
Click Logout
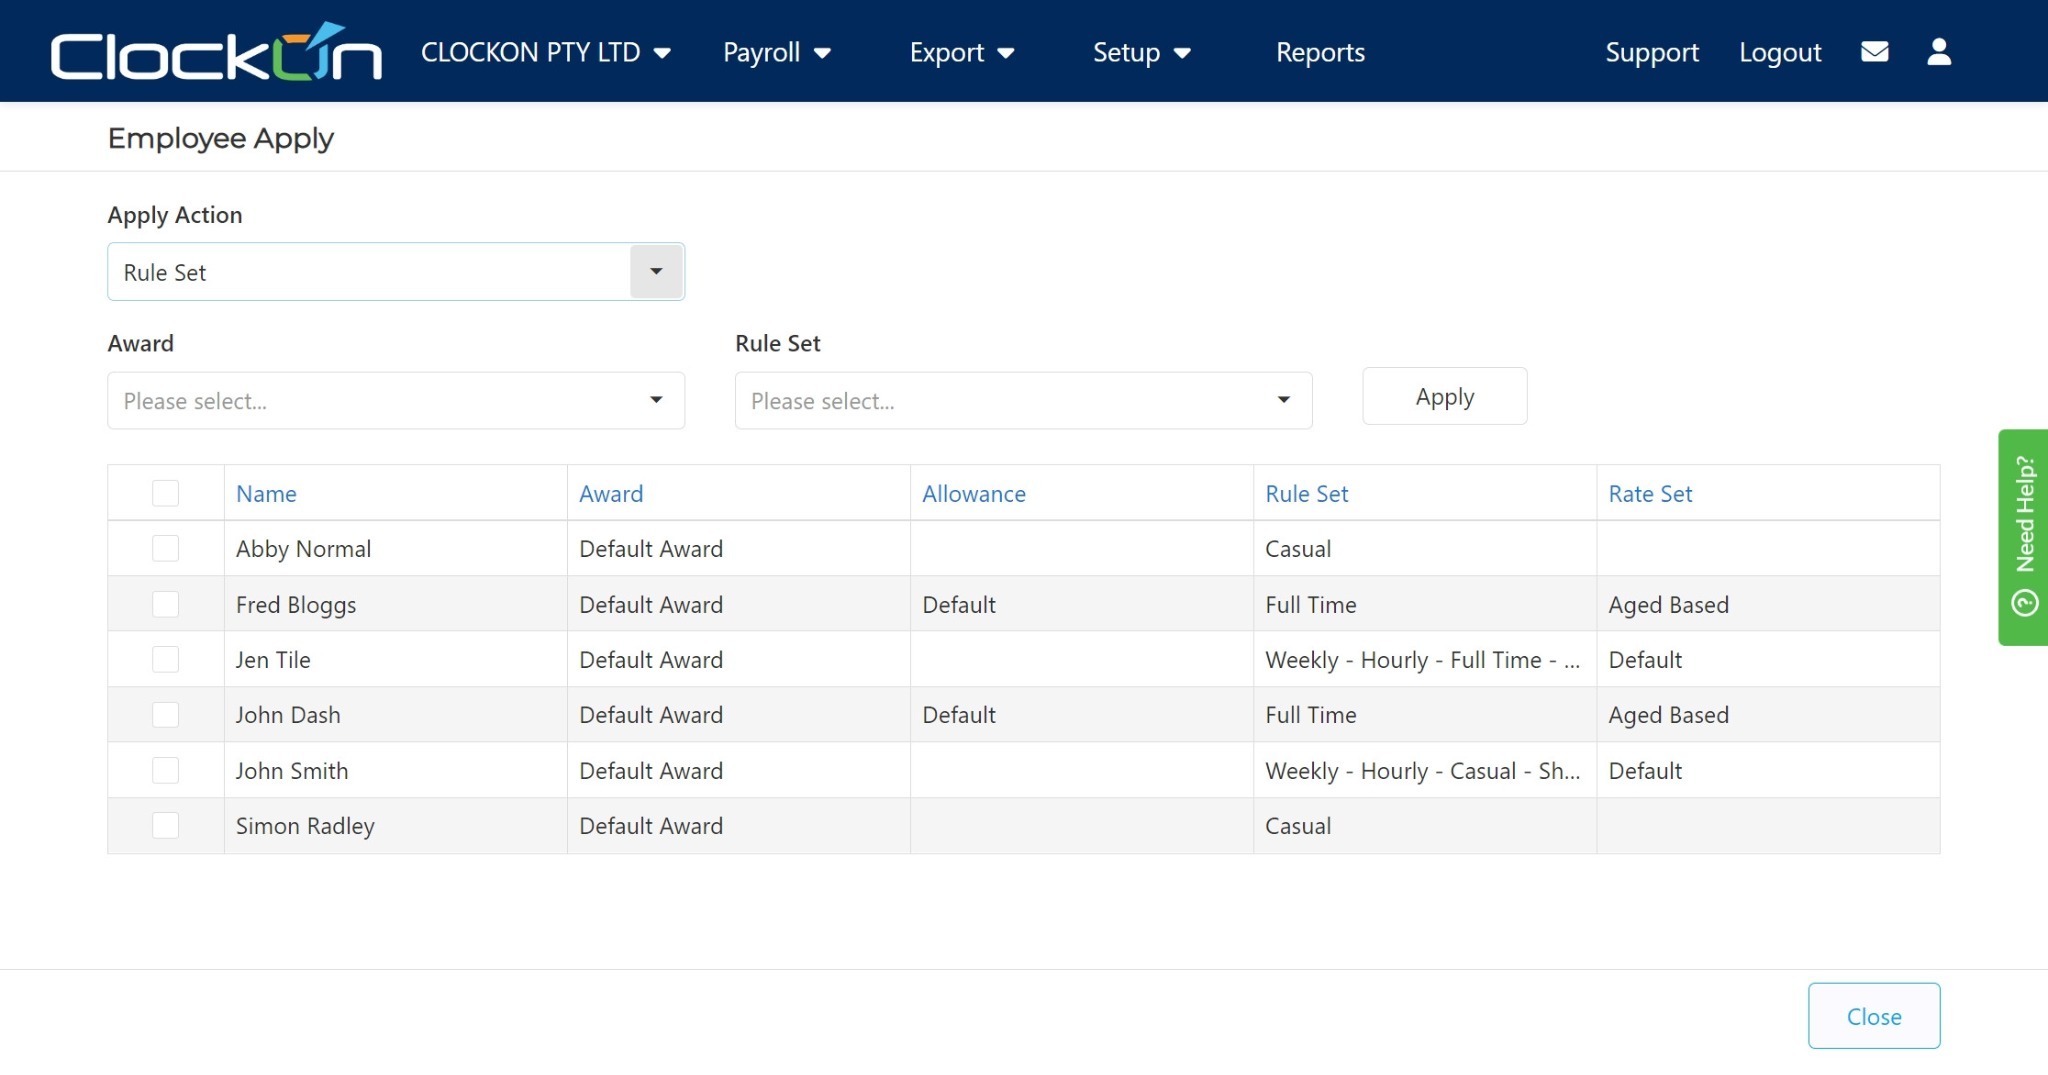click(x=1780, y=52)
